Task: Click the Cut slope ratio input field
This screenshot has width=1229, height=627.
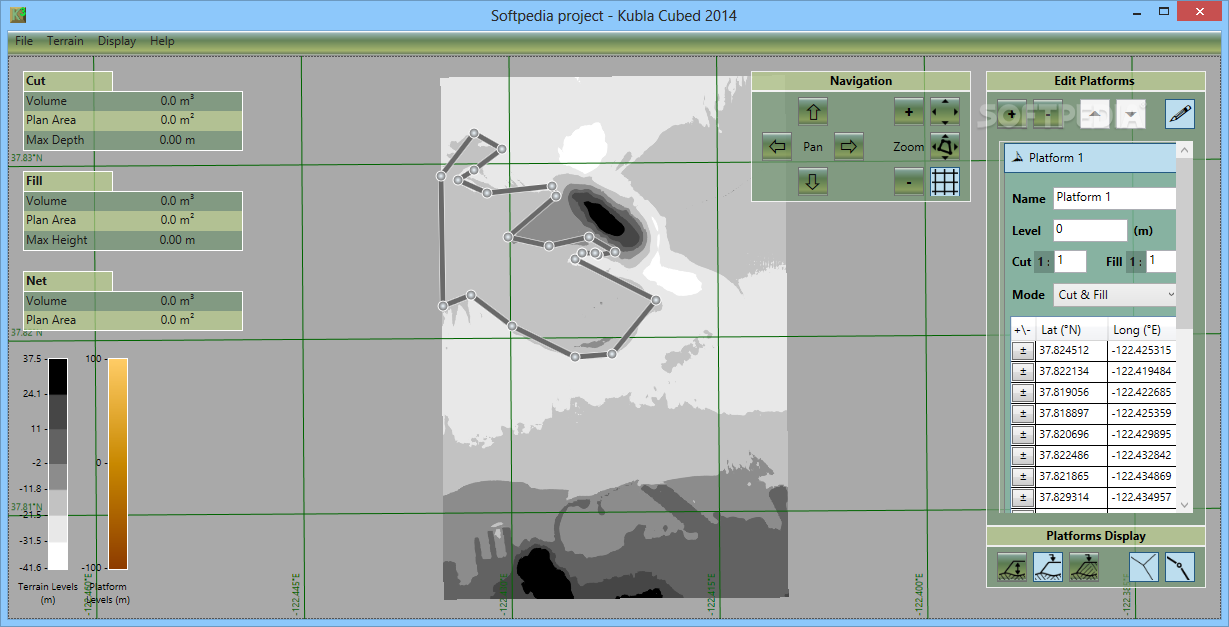Action: tap(1070, 261)
